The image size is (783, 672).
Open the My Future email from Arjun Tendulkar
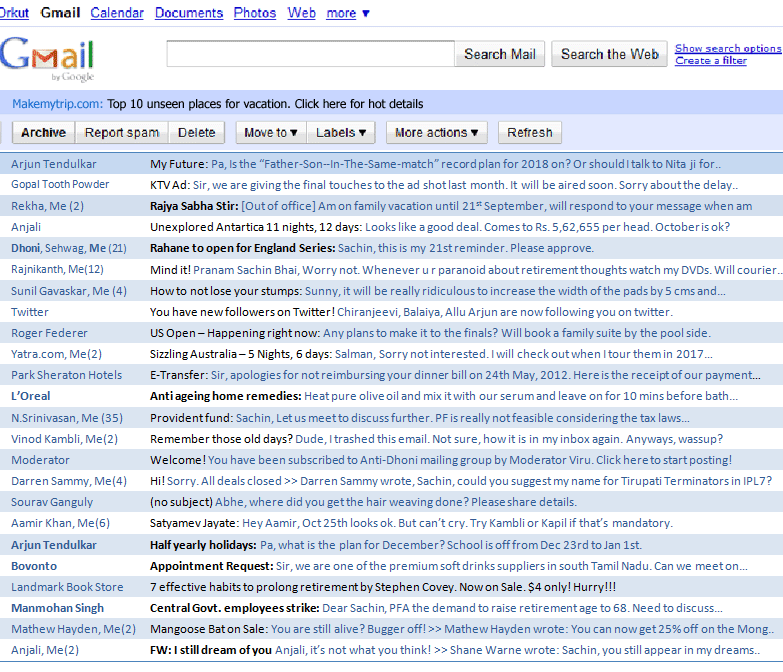392,164
